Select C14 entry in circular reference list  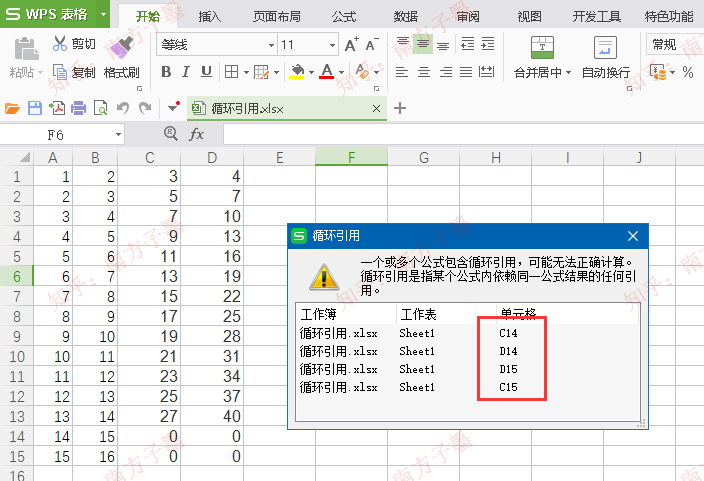click(508, 333)
